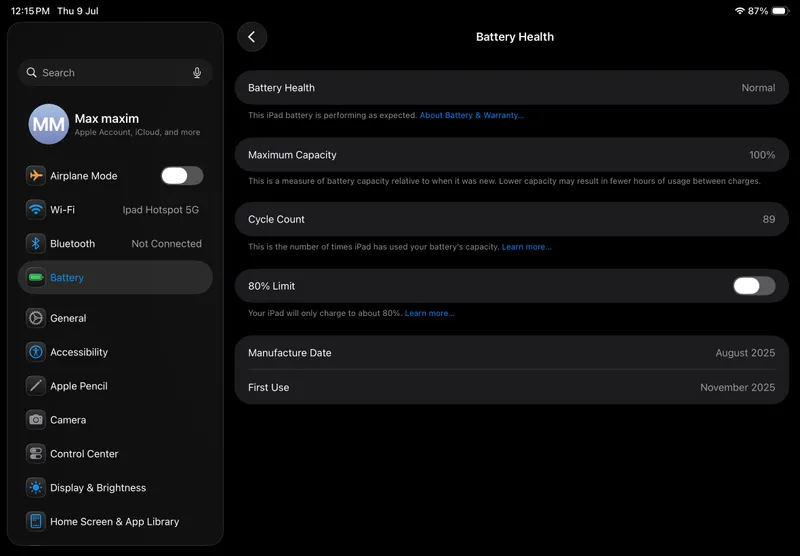Open the Camera settings icon
This screenshot has height=556, width=800.
click(36, 420)
